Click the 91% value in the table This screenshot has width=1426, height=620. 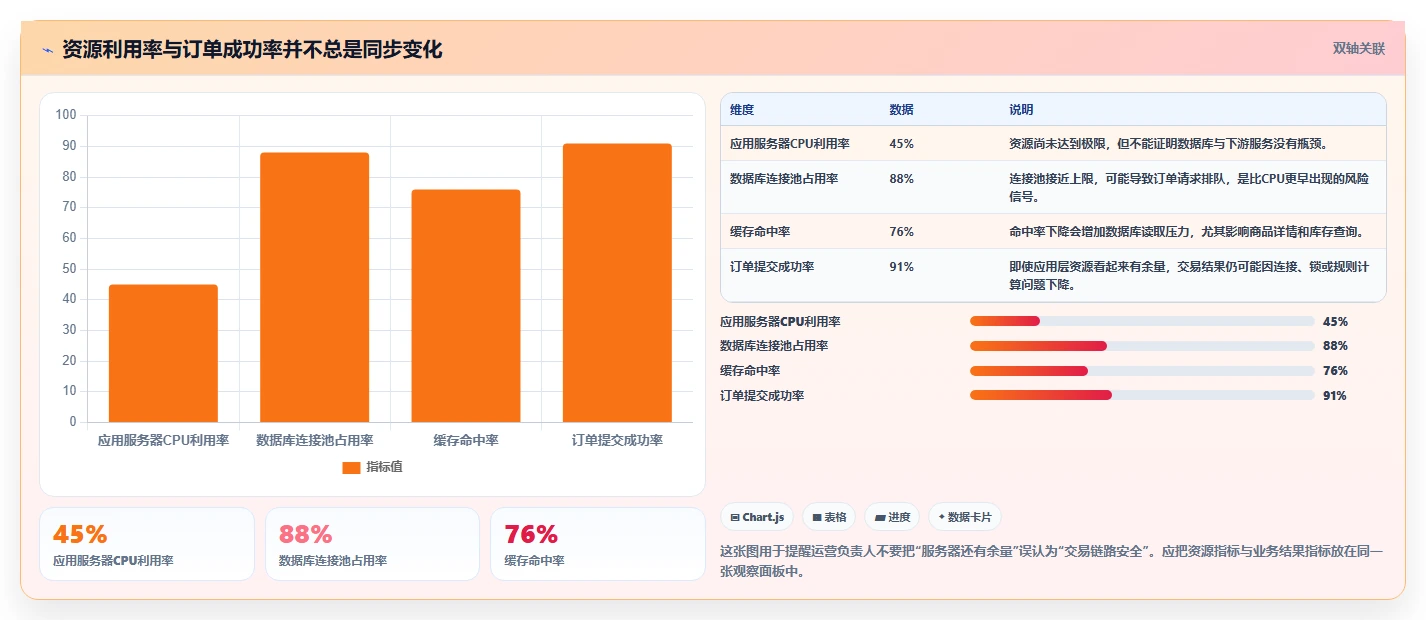(x=901, y=267)
